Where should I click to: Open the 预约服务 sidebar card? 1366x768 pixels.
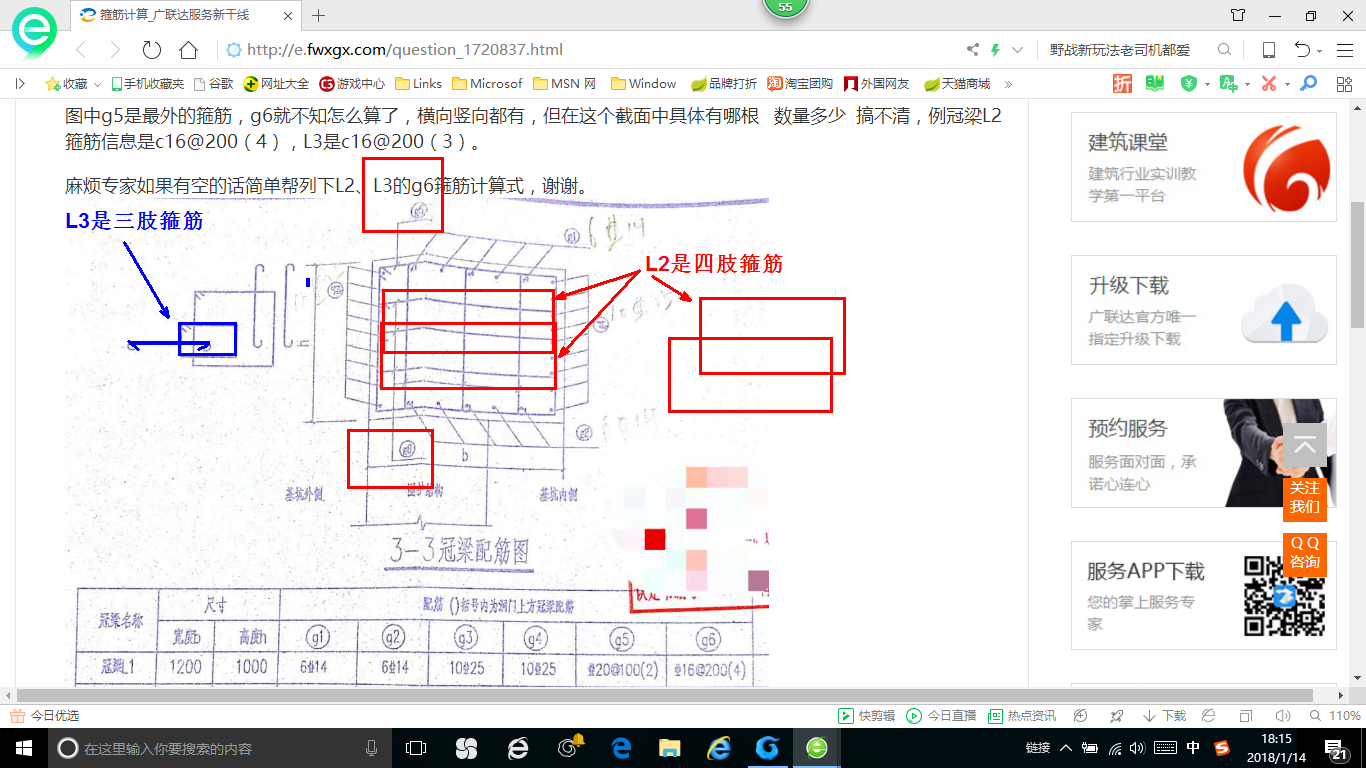pos(1204,453)
